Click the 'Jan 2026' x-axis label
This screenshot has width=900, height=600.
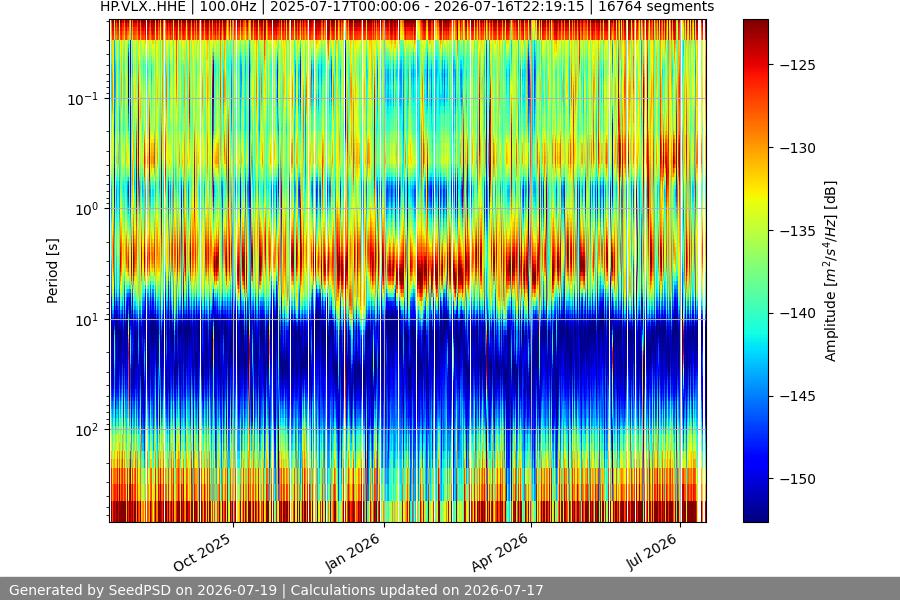353,552
